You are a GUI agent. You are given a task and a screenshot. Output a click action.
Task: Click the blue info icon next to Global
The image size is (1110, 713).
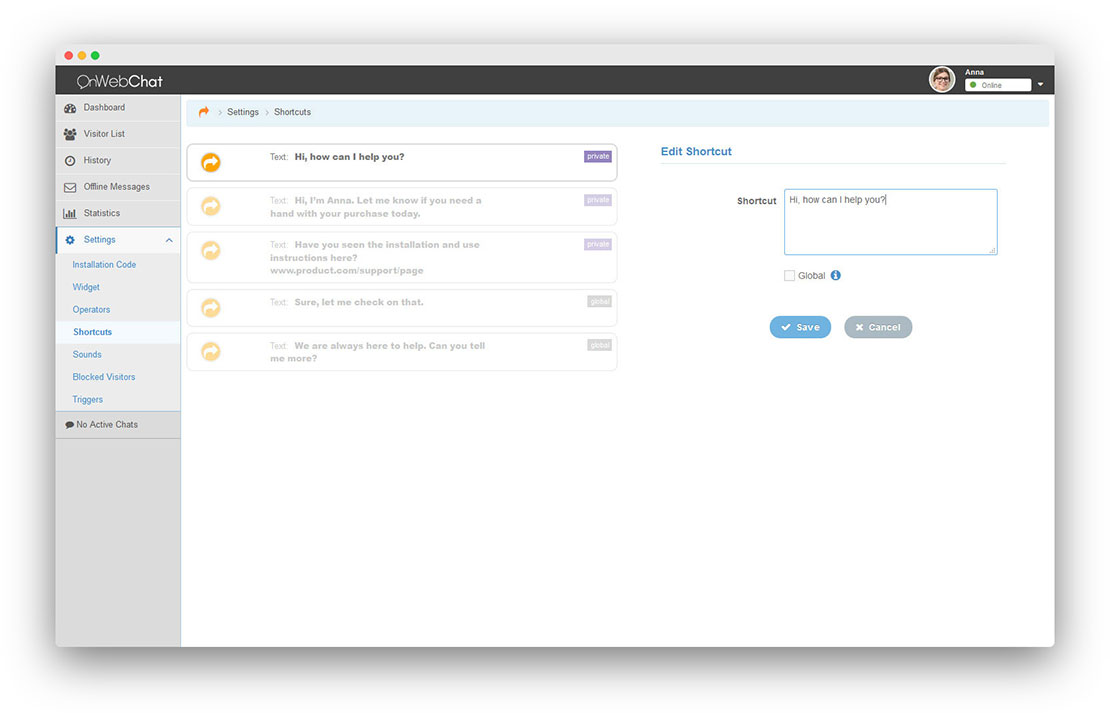pos(835,275)
